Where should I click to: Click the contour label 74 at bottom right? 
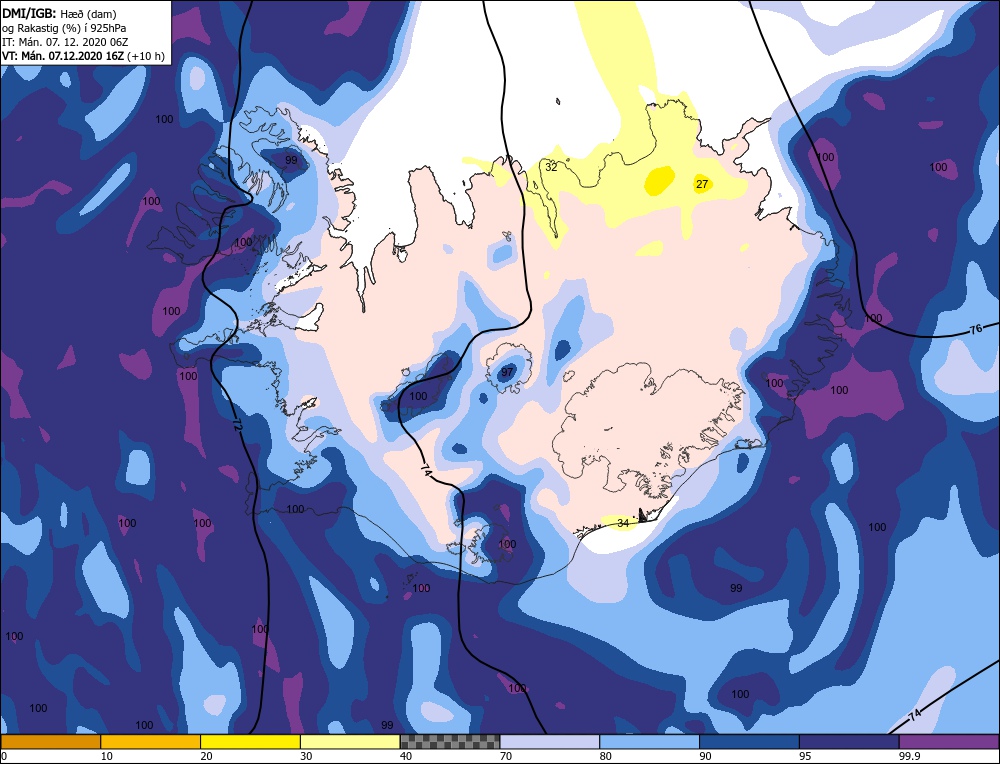(x=915, y=714)
